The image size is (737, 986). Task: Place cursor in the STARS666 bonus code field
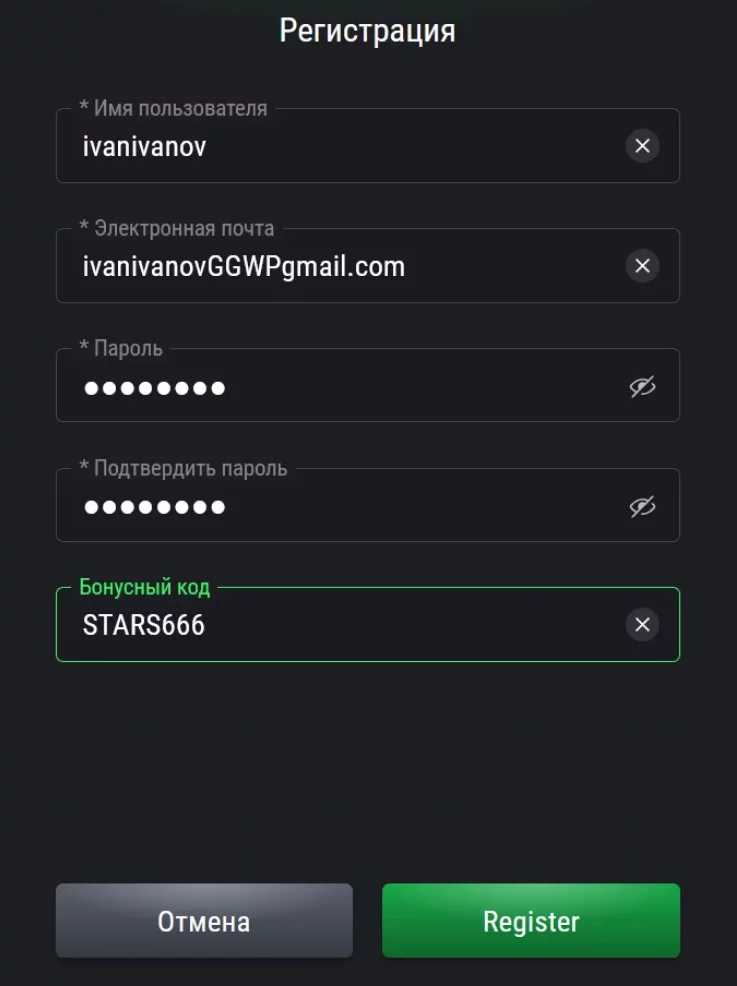[x=400, y=626]
